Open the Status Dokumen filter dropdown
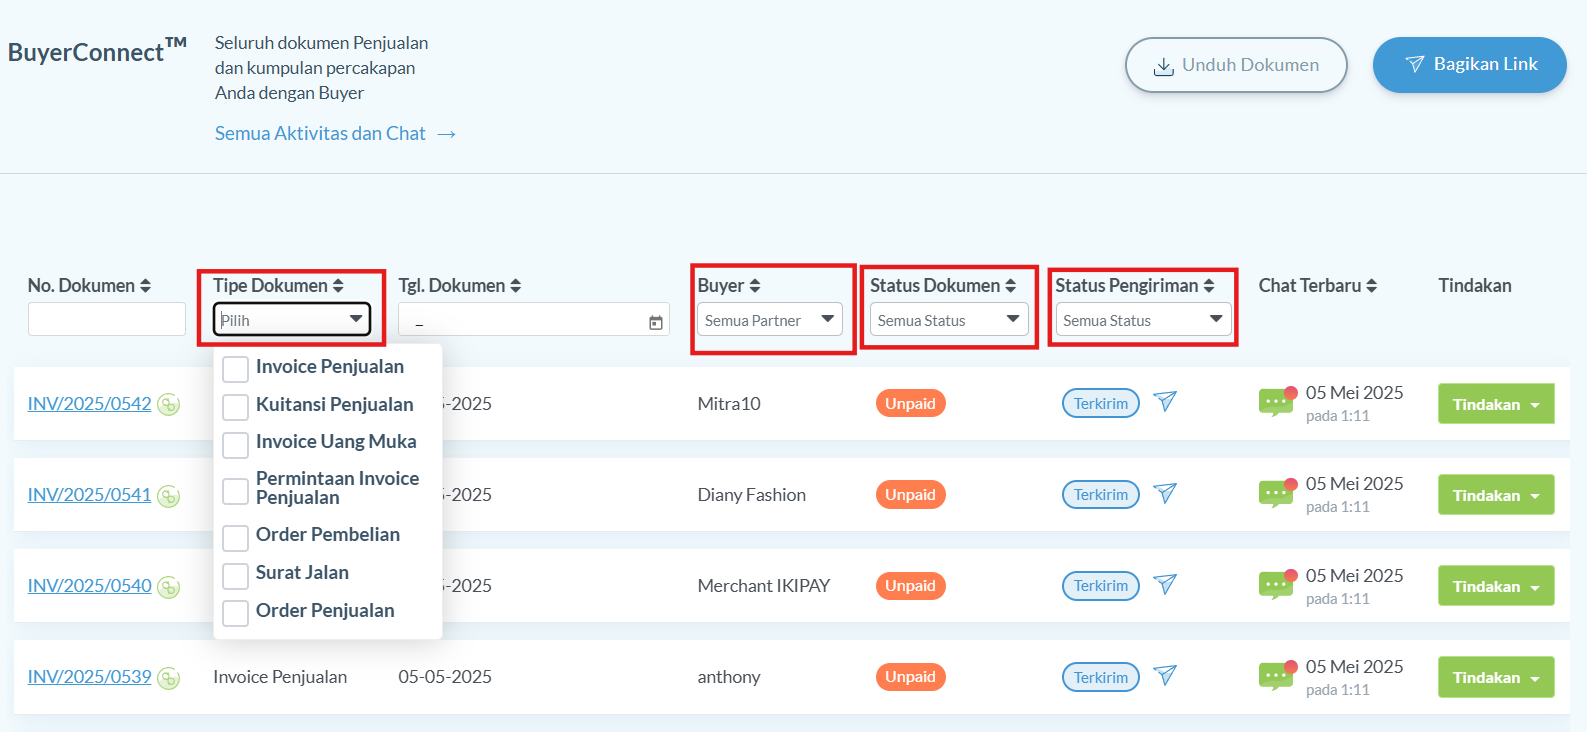The image size is (1587, 732). pos(948,320)
